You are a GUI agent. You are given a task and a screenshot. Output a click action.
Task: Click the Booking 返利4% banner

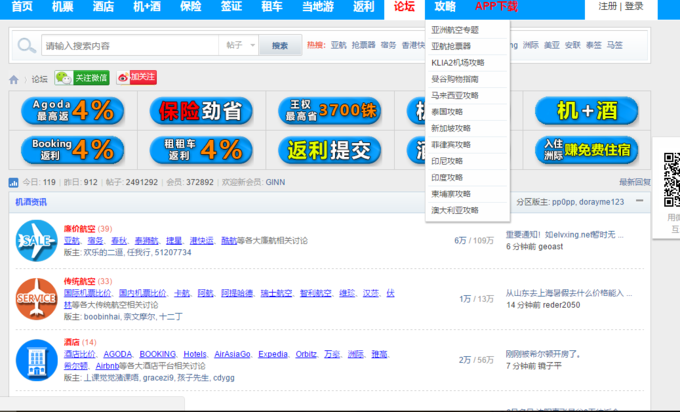click(72, 150)
